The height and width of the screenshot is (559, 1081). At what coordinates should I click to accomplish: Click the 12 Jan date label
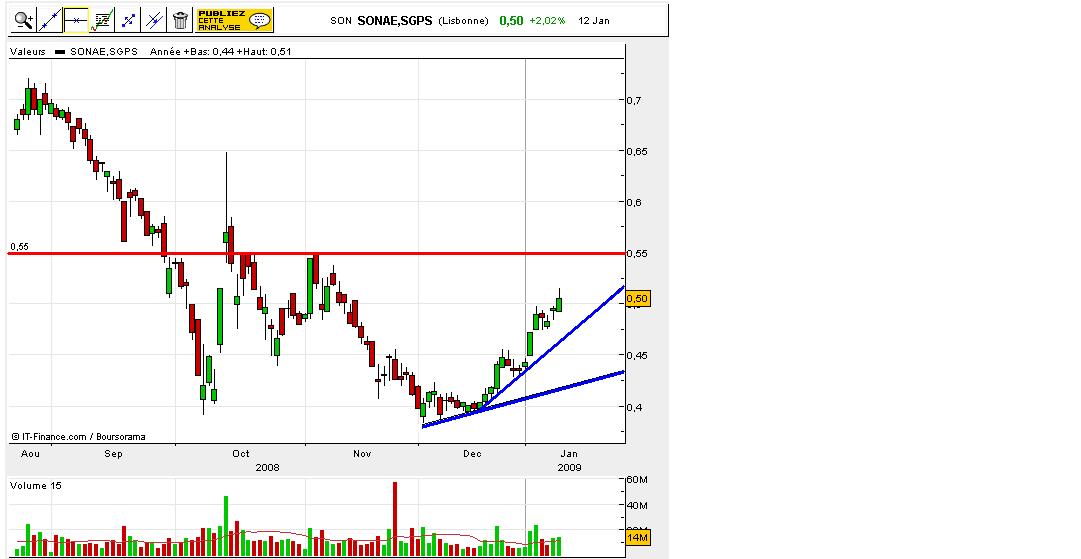tap(594, 21)
